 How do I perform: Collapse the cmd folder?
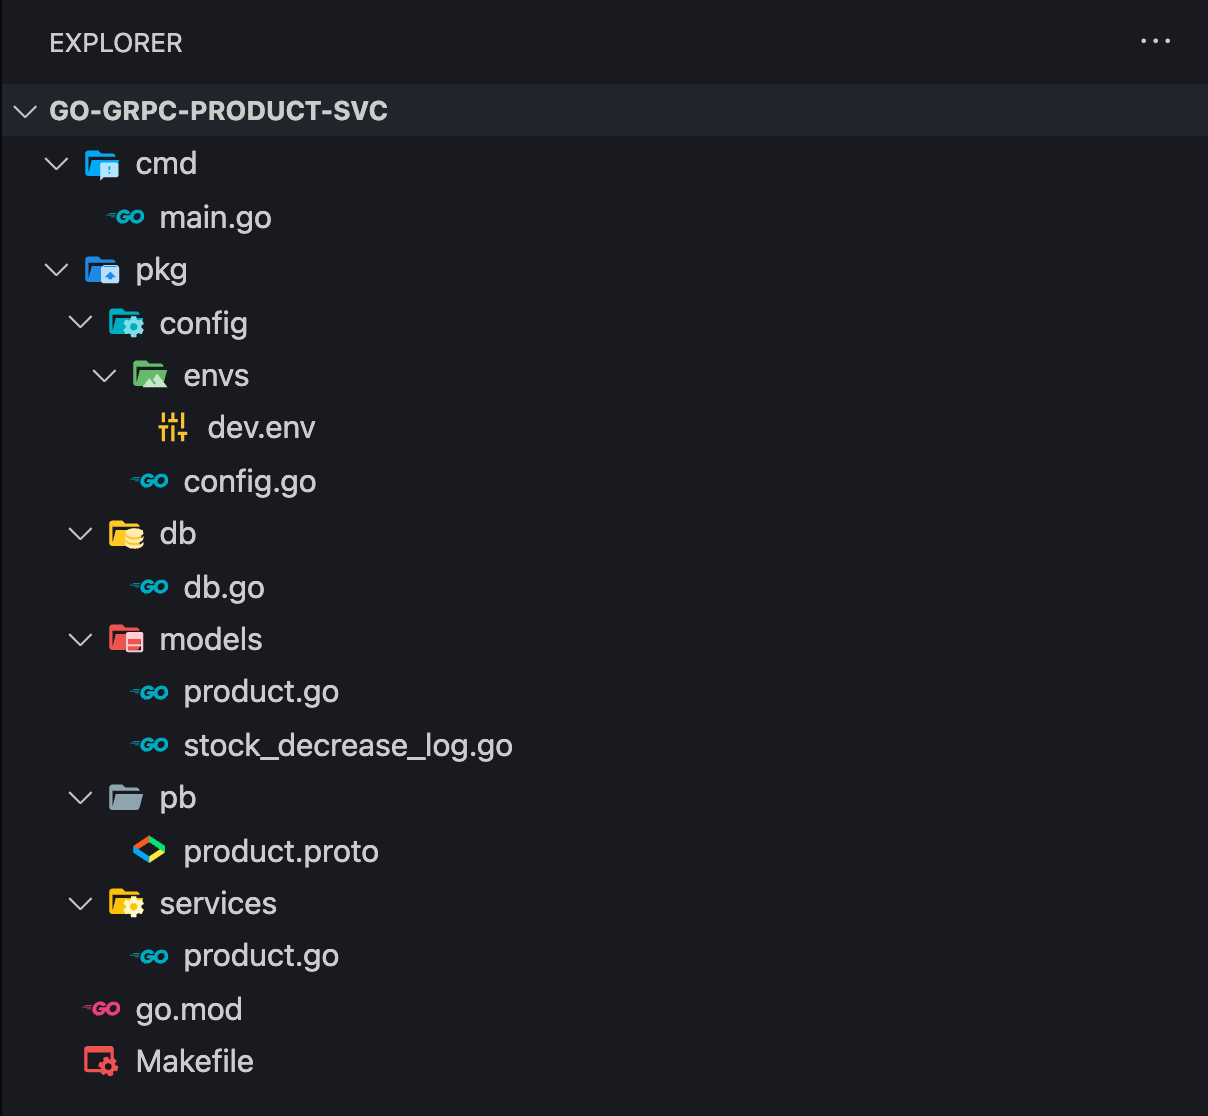click(x=56, y=163)
